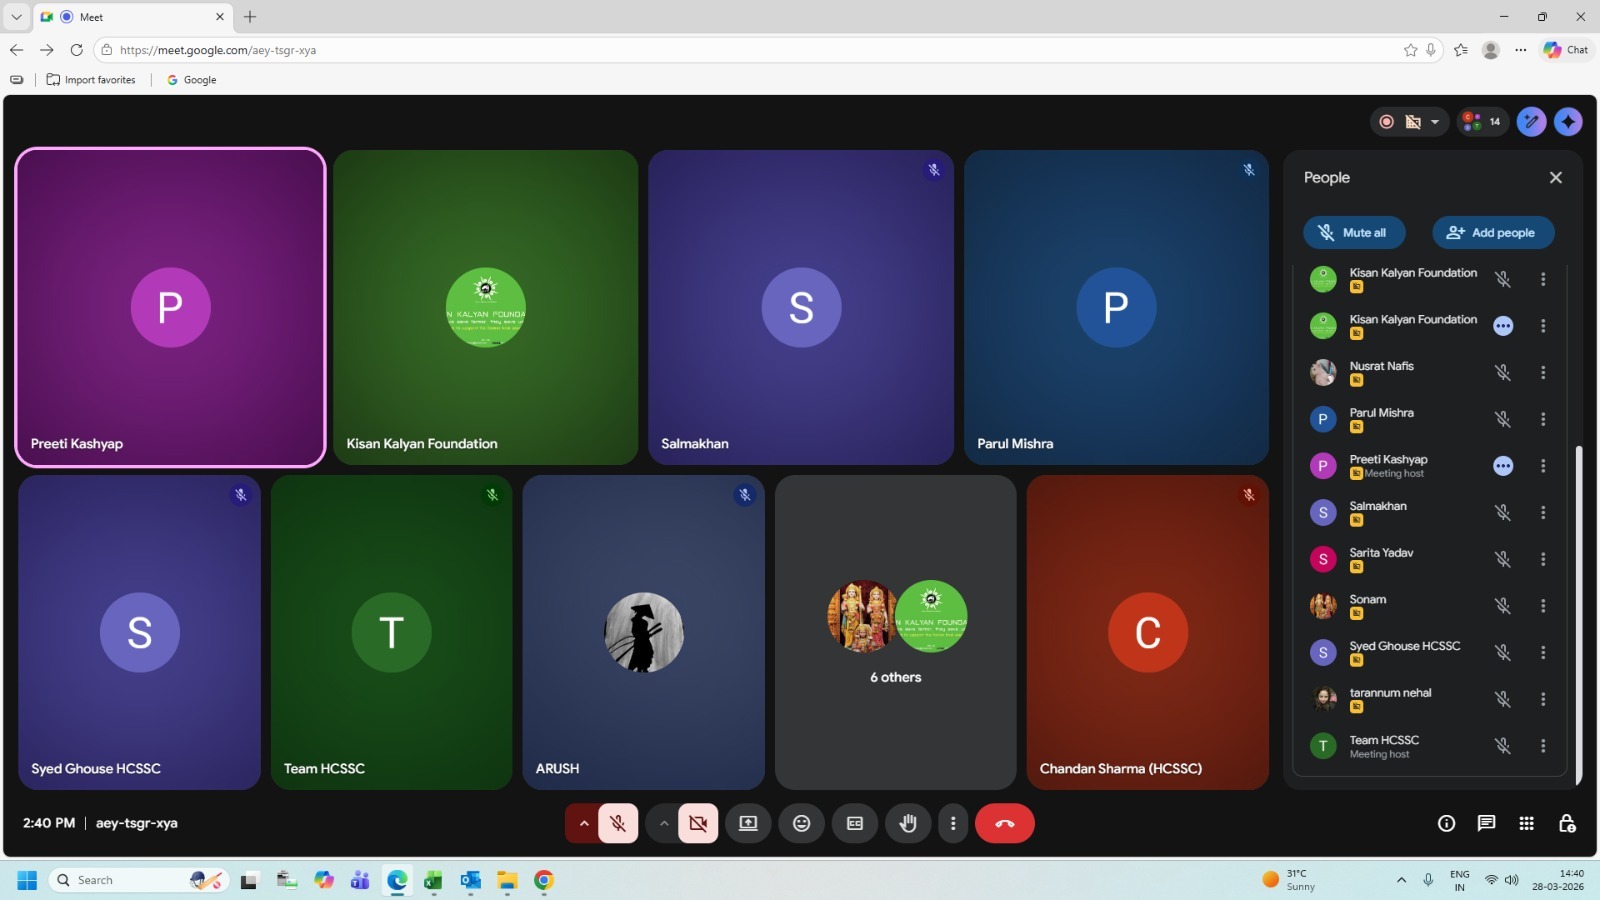Open the browser profile avatar

point(1491,50)
